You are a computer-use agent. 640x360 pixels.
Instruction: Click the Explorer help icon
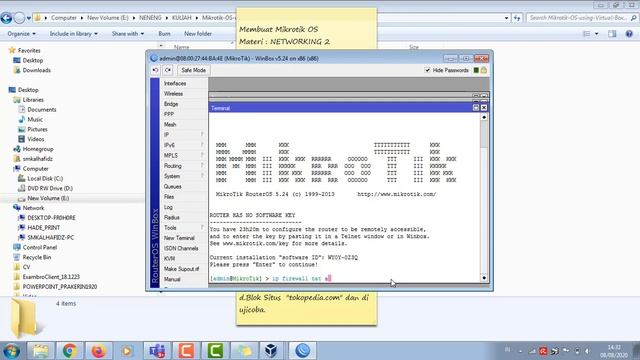point(629,34)
